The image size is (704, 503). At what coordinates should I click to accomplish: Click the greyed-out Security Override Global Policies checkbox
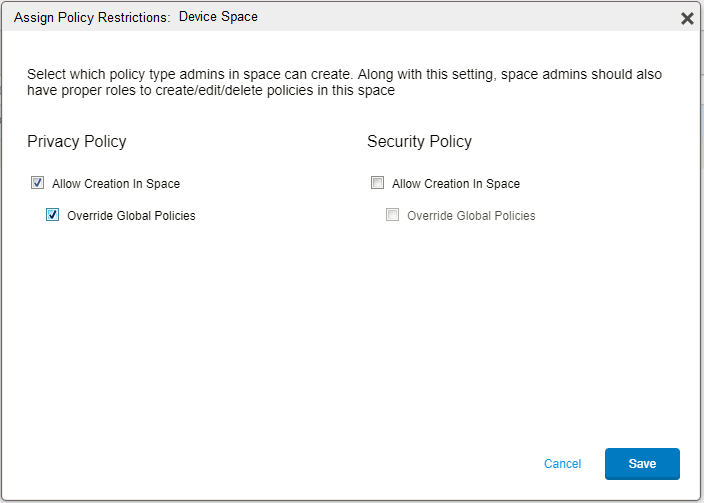pyautogui.click(x=393, y=215)
